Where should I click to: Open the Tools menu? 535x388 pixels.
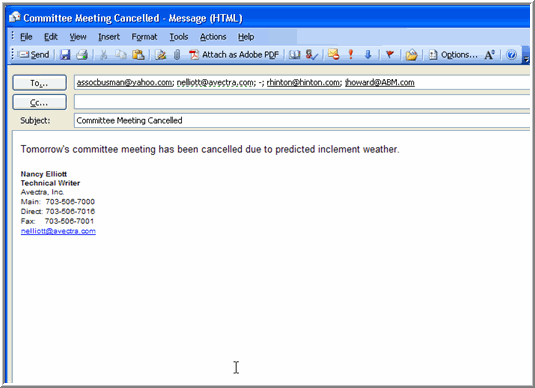point(179,37)
